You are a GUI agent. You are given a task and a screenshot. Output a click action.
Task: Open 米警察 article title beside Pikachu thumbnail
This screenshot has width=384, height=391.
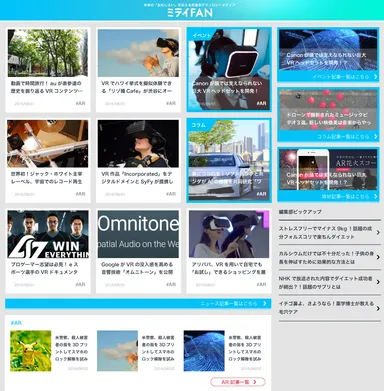(71, 348)
